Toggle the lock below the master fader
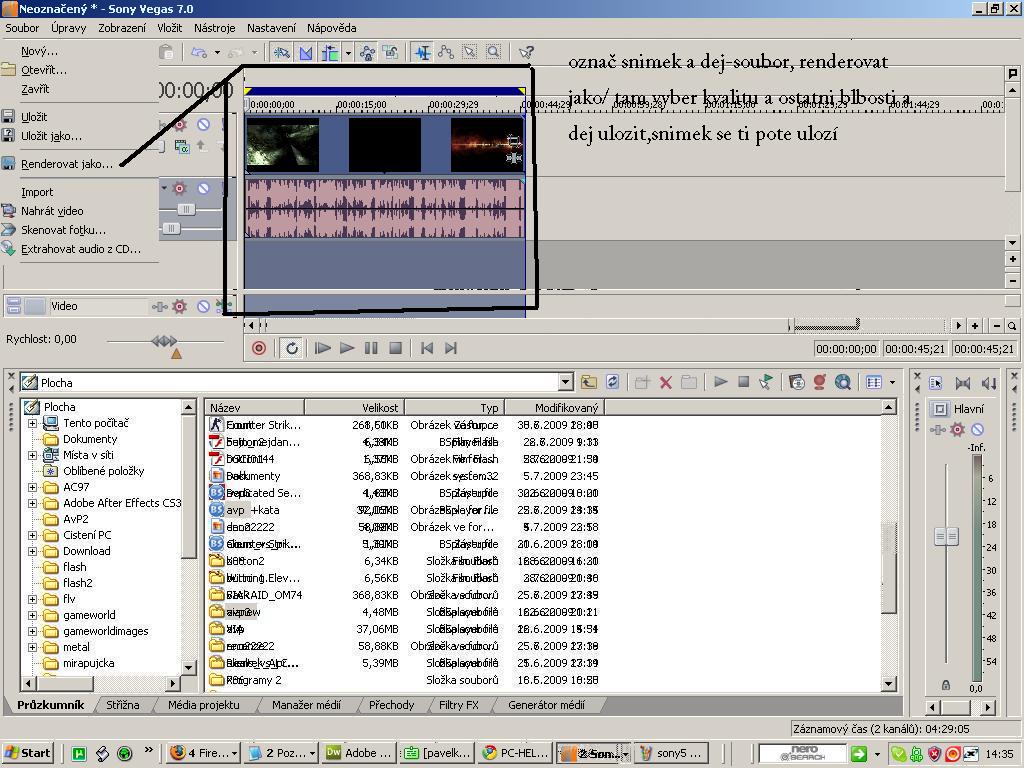 pyautogui.click(x=946, y=685)
